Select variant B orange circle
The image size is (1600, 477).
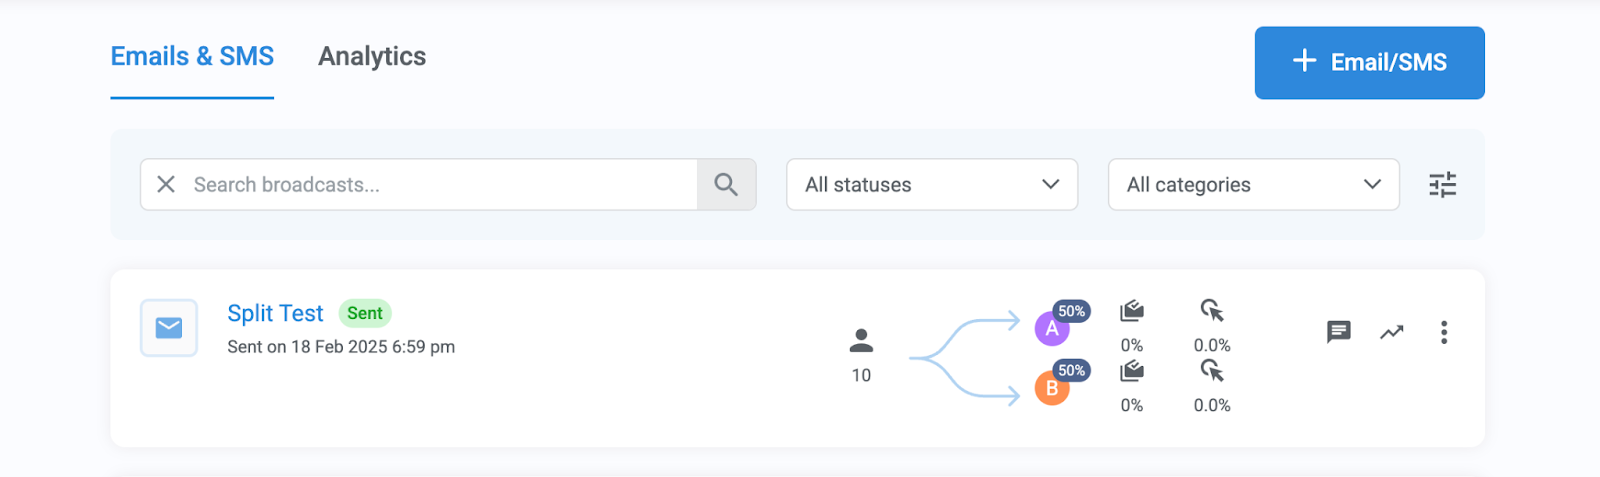pyautogui.click(x=1050, y=388)
